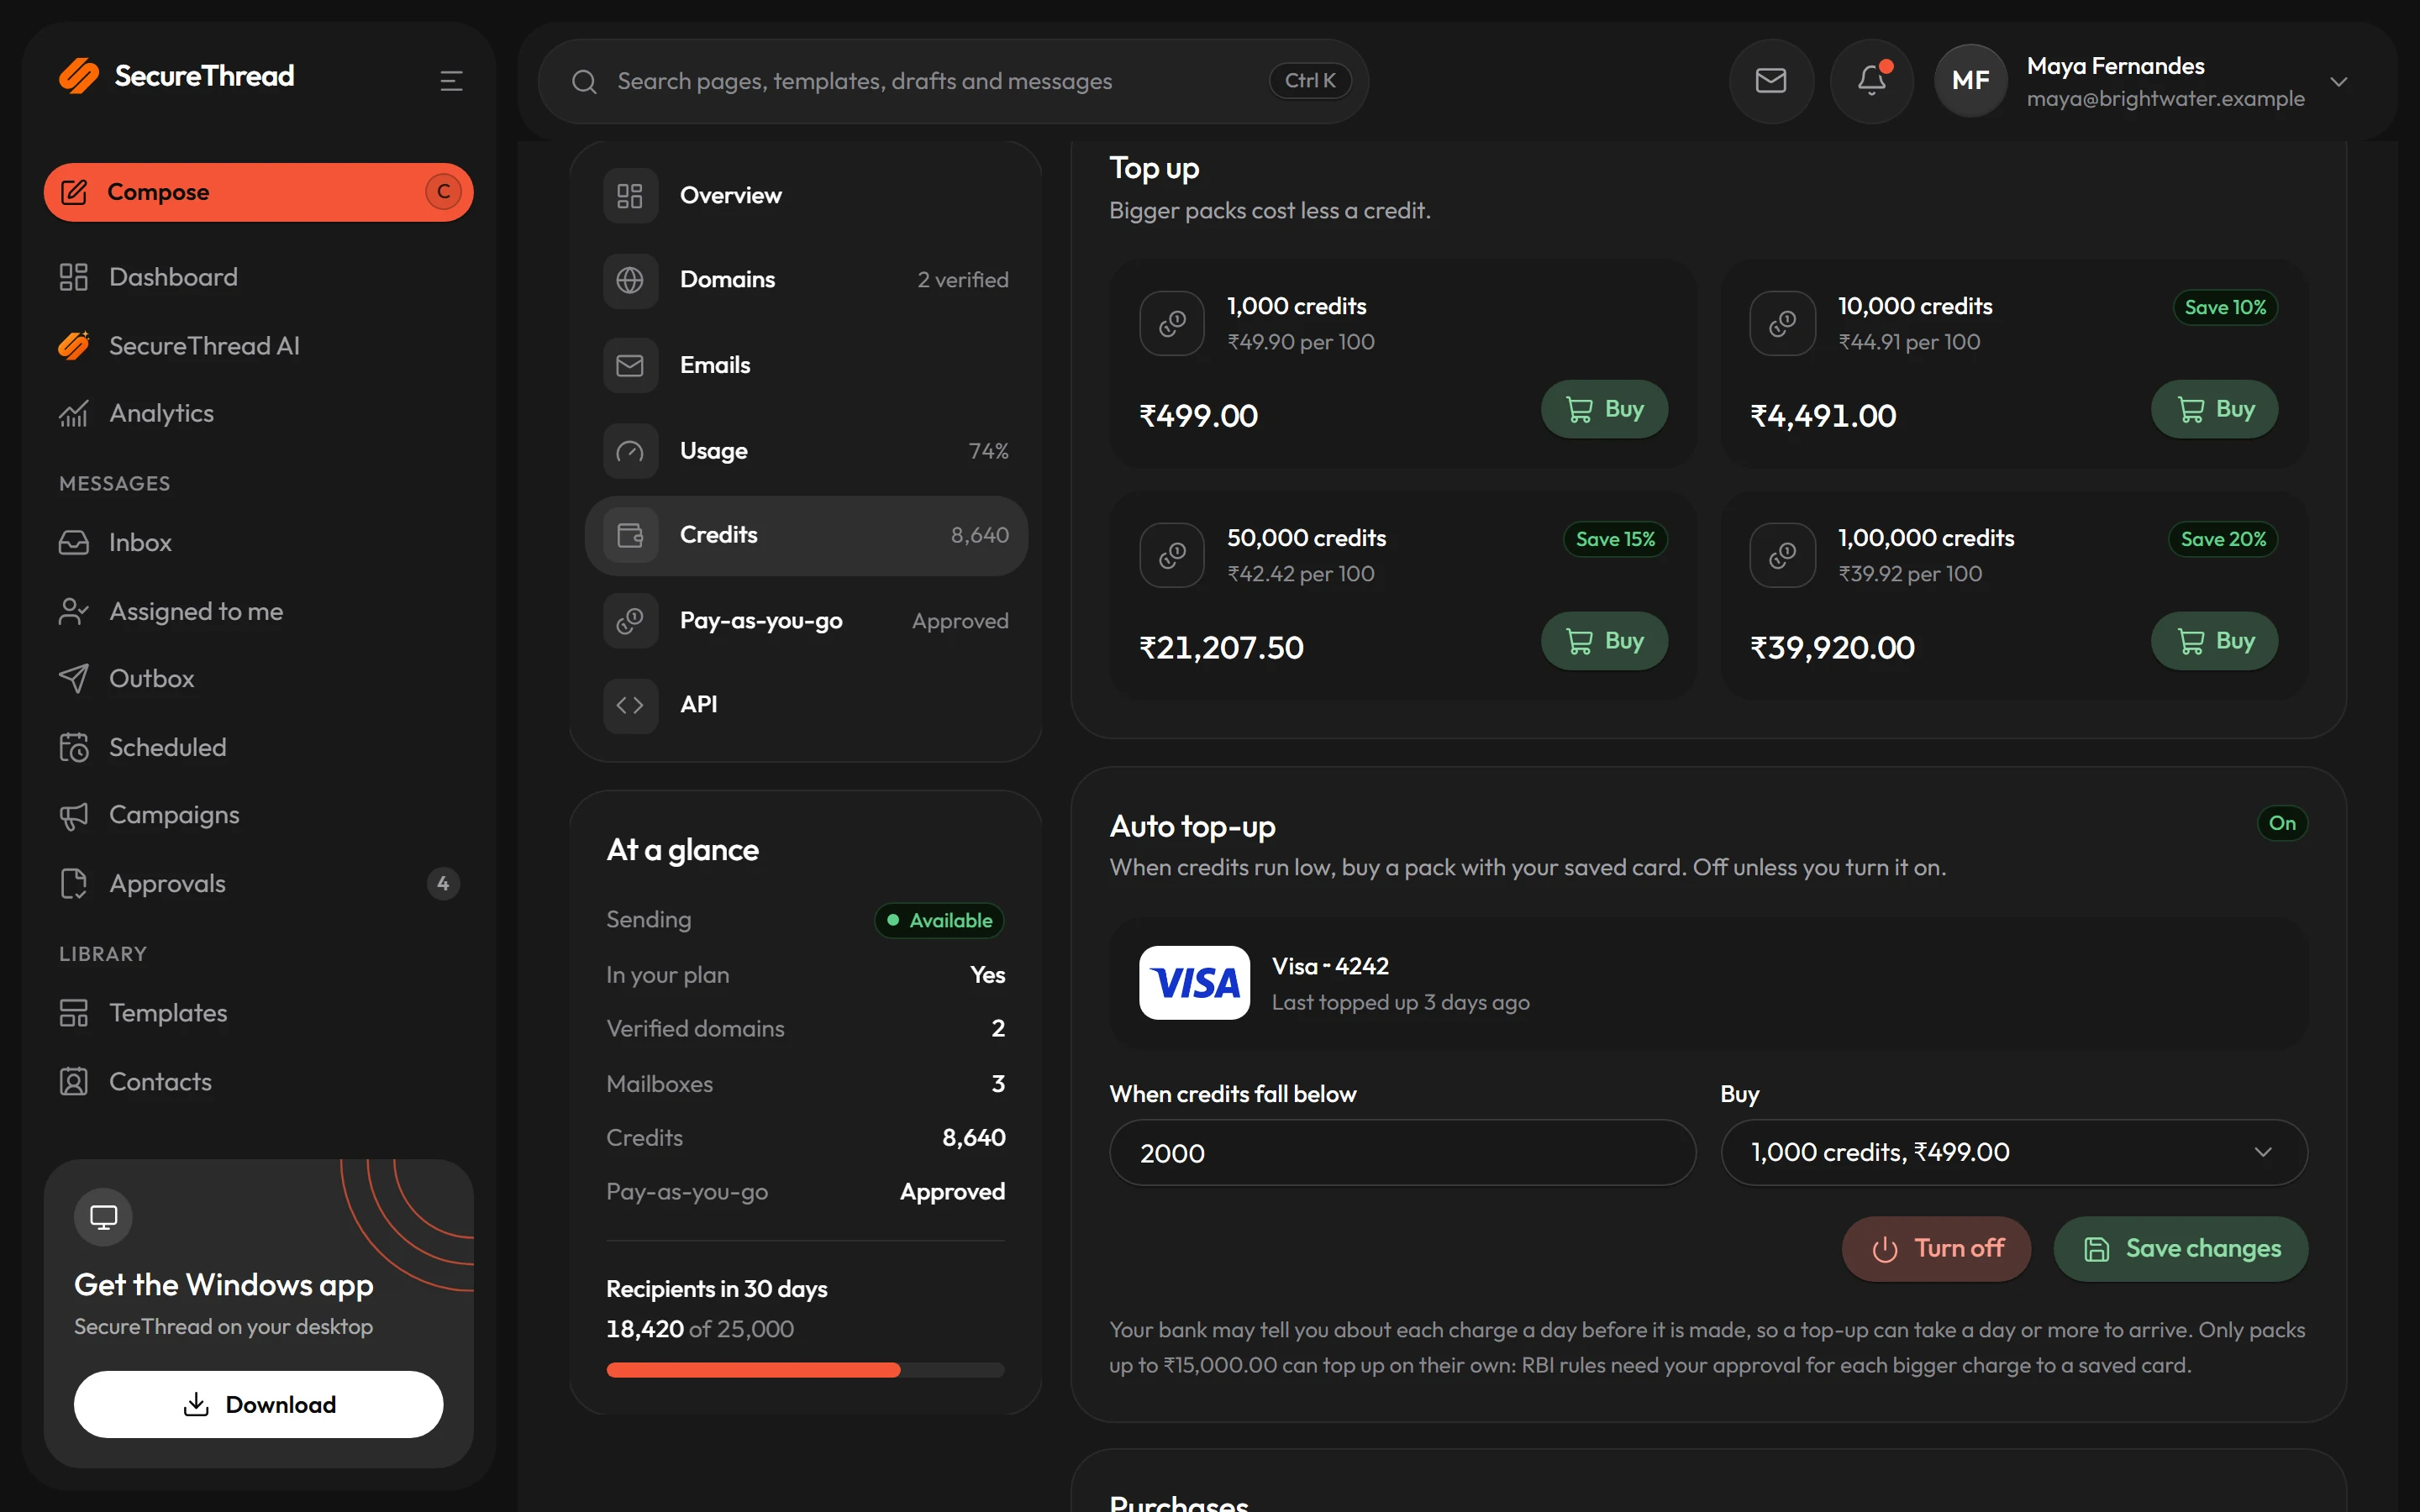Screen dimensions: 2420x1512
Task: Switch to the API section
Action: (806, 705)
